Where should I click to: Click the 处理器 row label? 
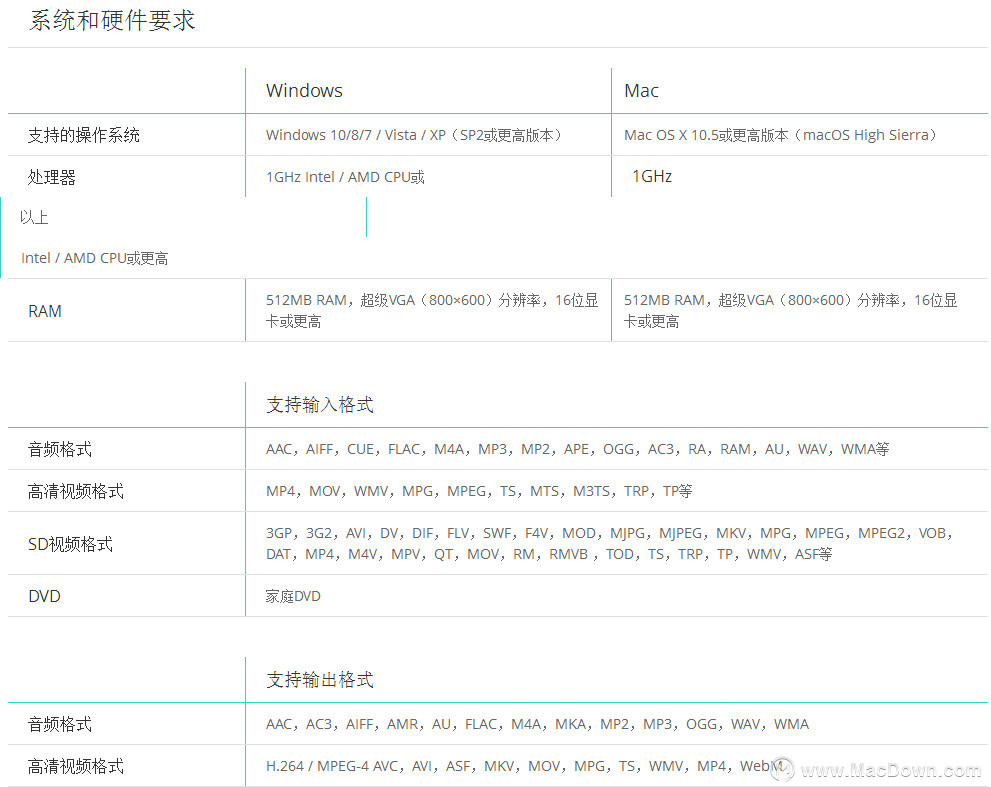coord(51,177)
